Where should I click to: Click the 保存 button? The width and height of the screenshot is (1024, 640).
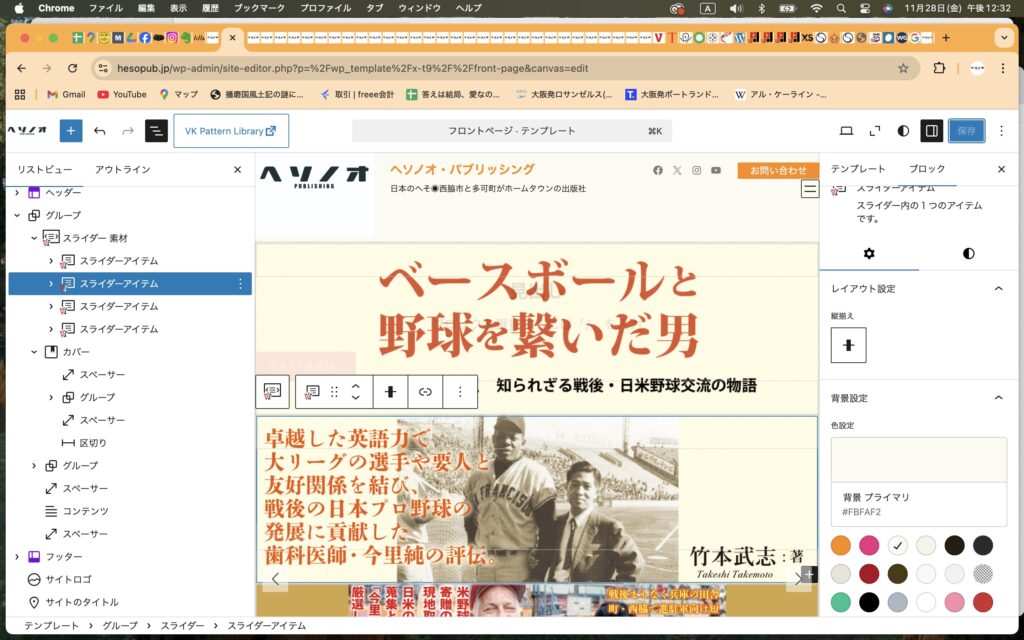tap(966, 131)
